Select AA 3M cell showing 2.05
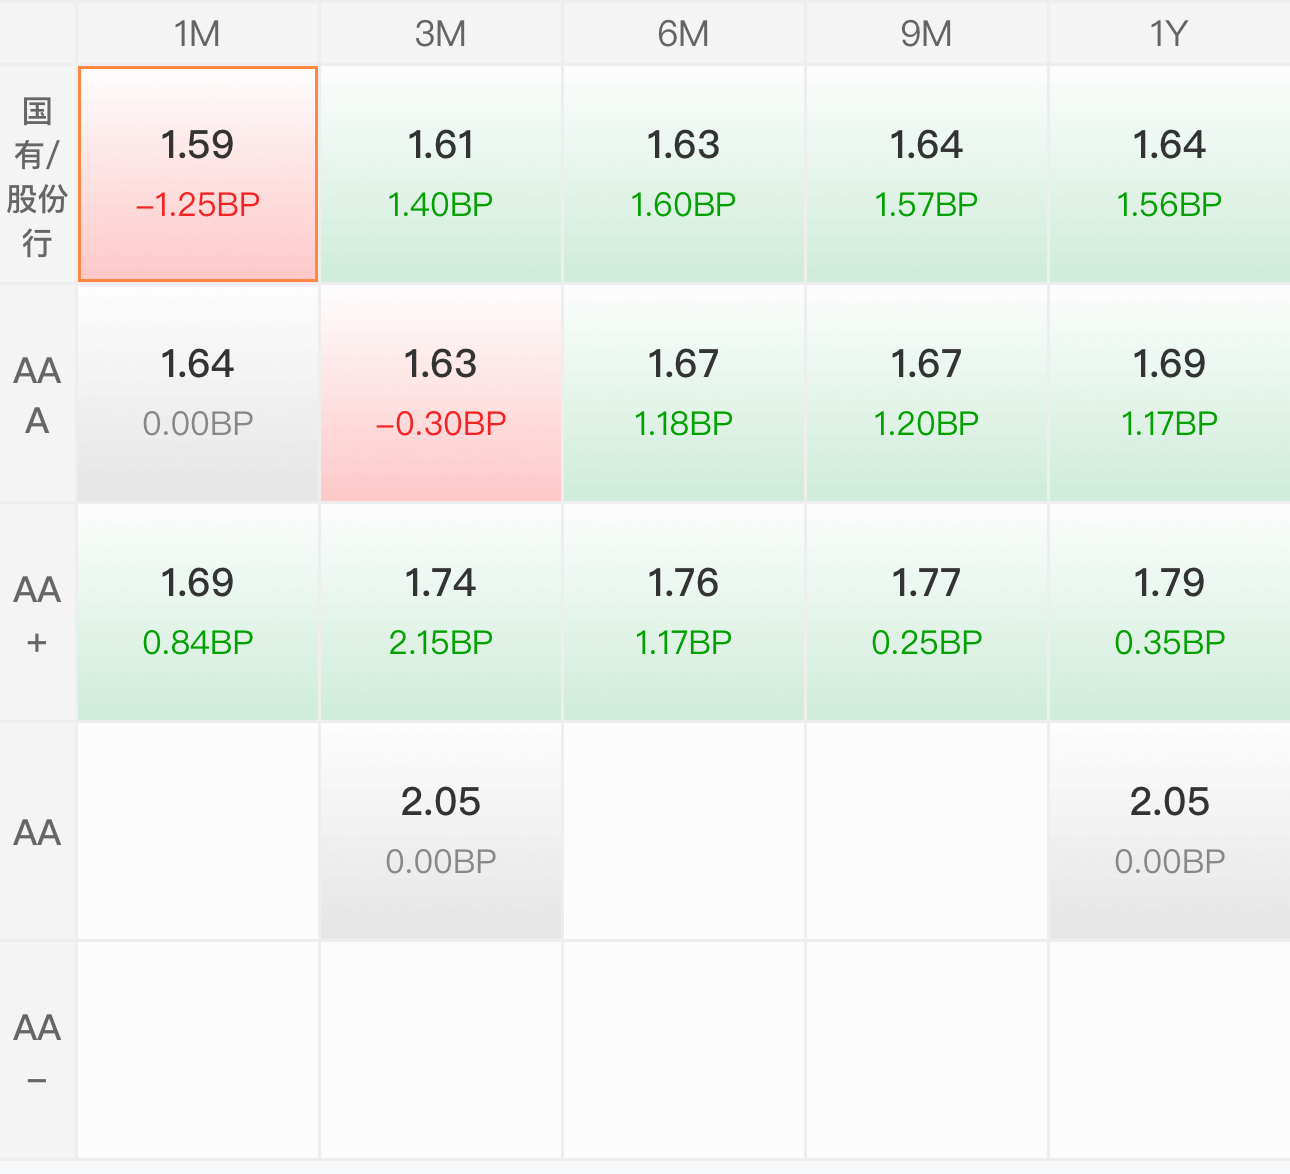Screen dimensions: 1290x1174 [x=440, y=831]
